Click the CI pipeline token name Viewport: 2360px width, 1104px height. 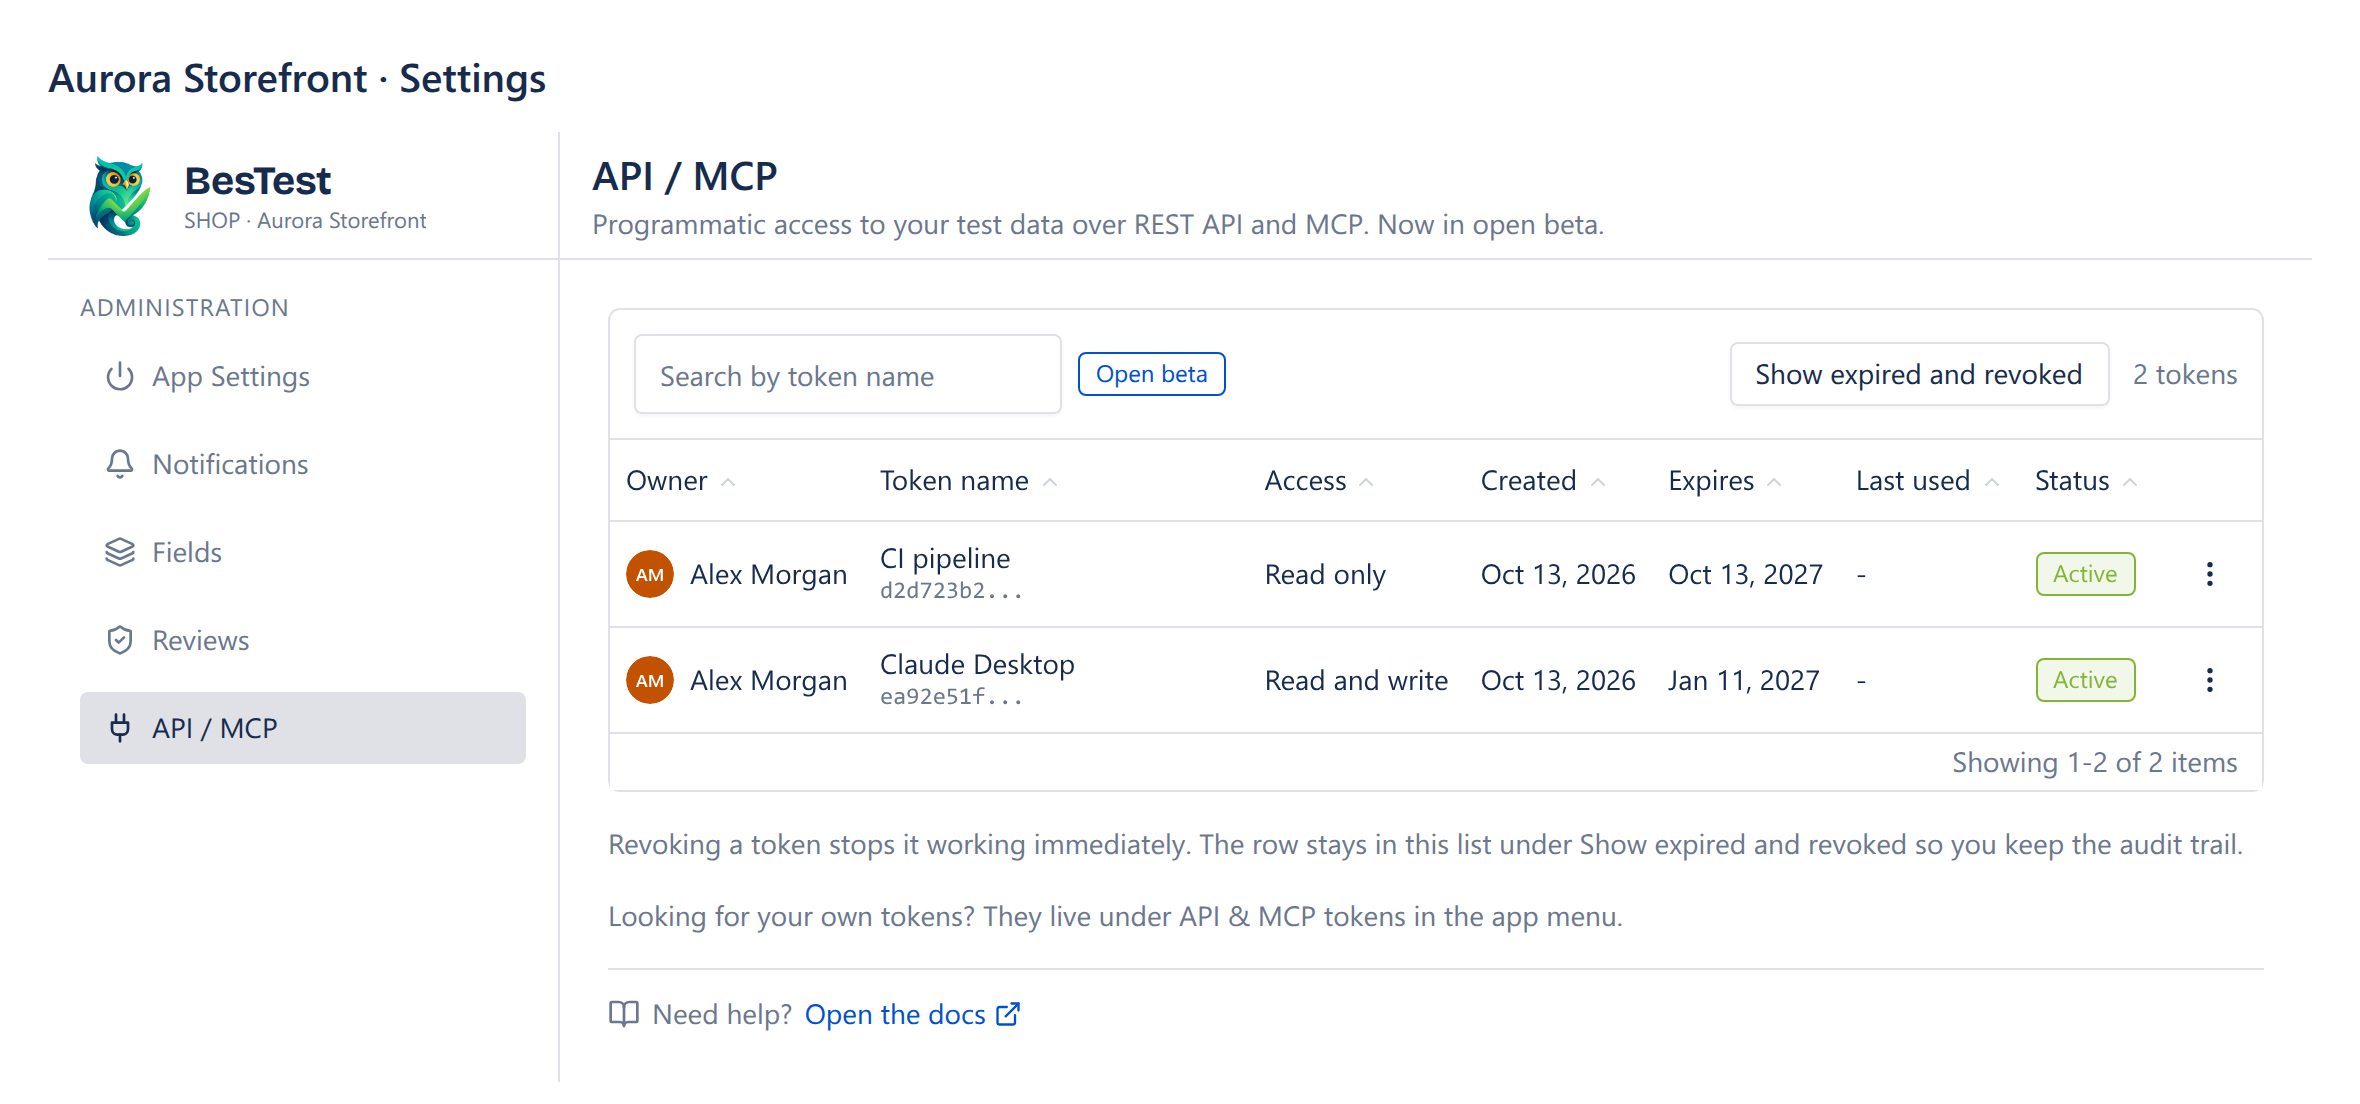click(x=945, y=558)
